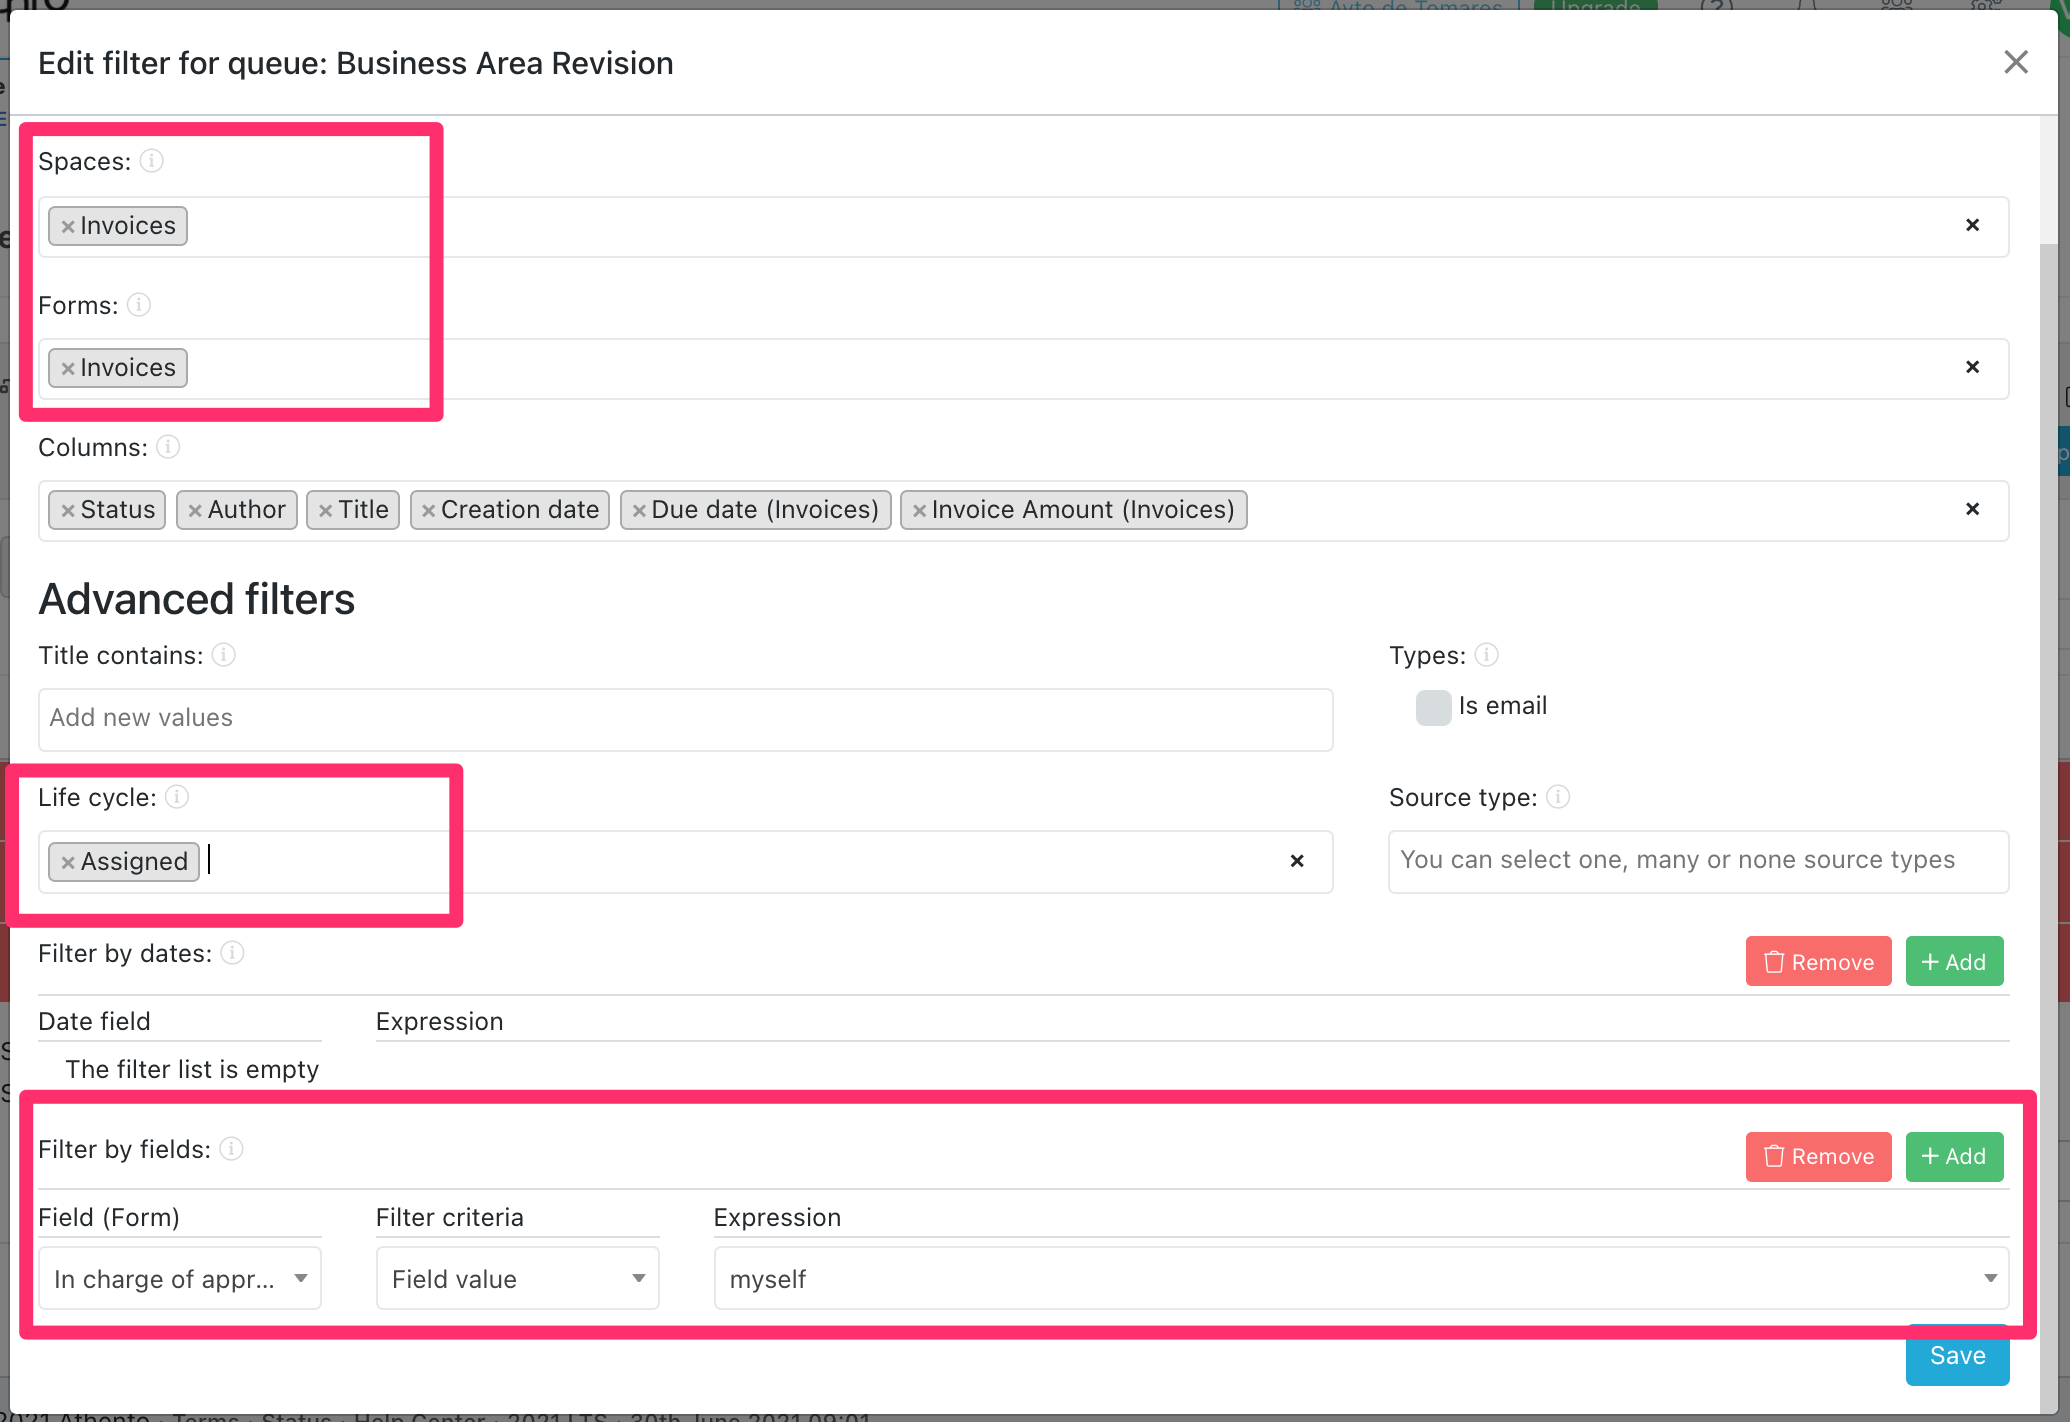2070x1422 pixels.
Task: Toggle the Is email checkbox
Action: [1433, 707]
